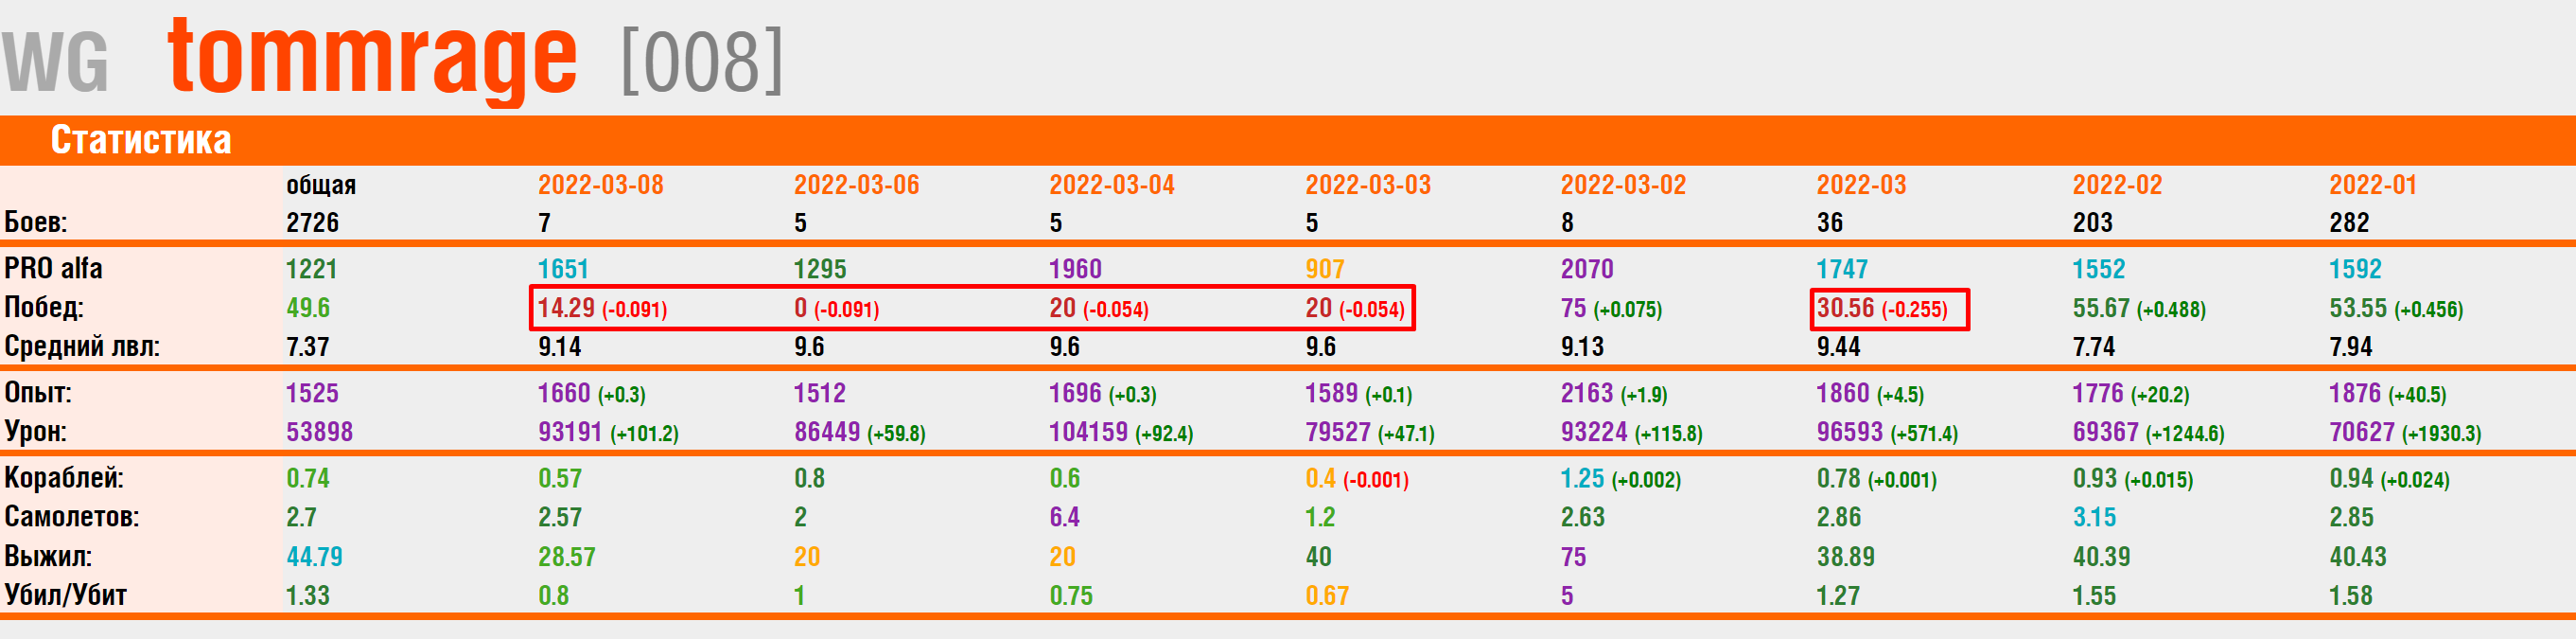2576x639 pixels.
Task: Open the [008] clan tag
Action: (701, 62)
